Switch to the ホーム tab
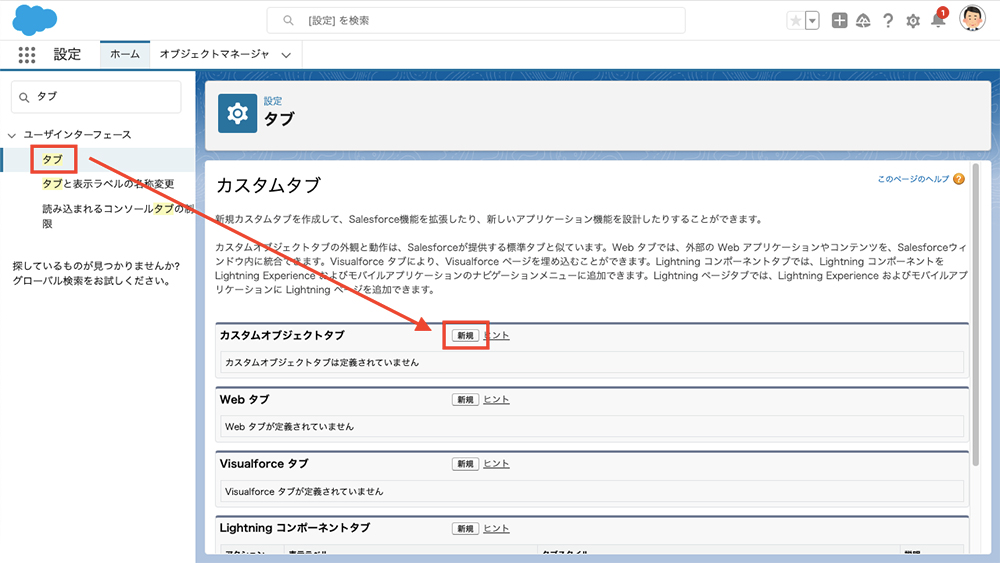The image size is (1000, 563). 125,54
